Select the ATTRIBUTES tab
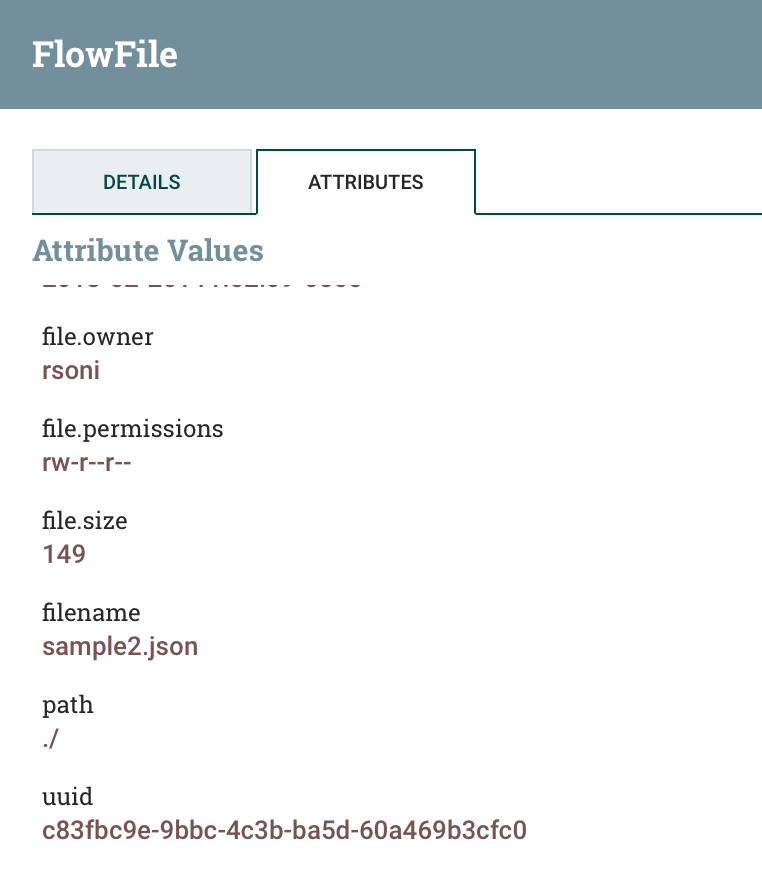Image resolution: width=762 pixels, height=886 pixels. (x=366, y=182)
